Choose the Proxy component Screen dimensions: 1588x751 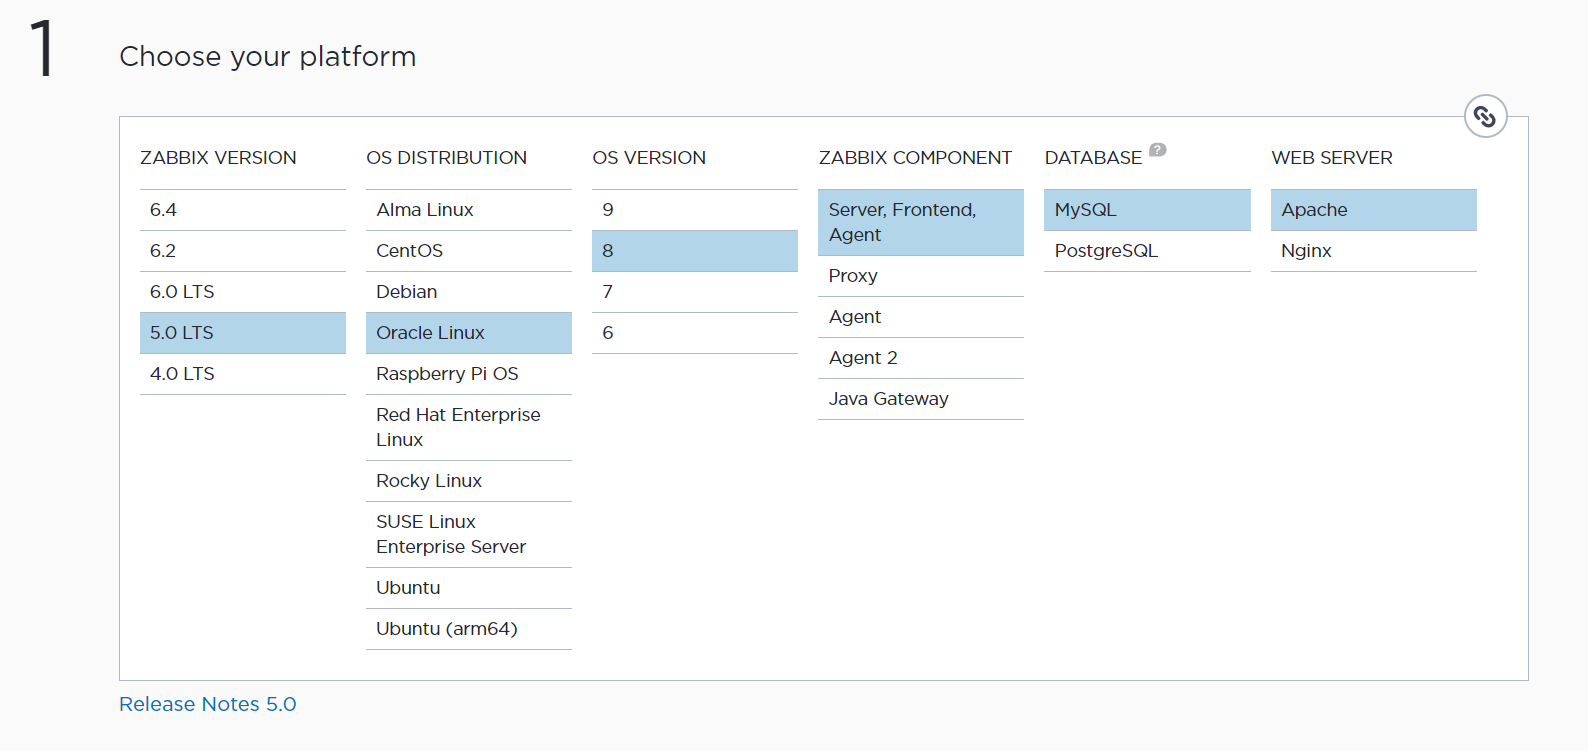921,276
